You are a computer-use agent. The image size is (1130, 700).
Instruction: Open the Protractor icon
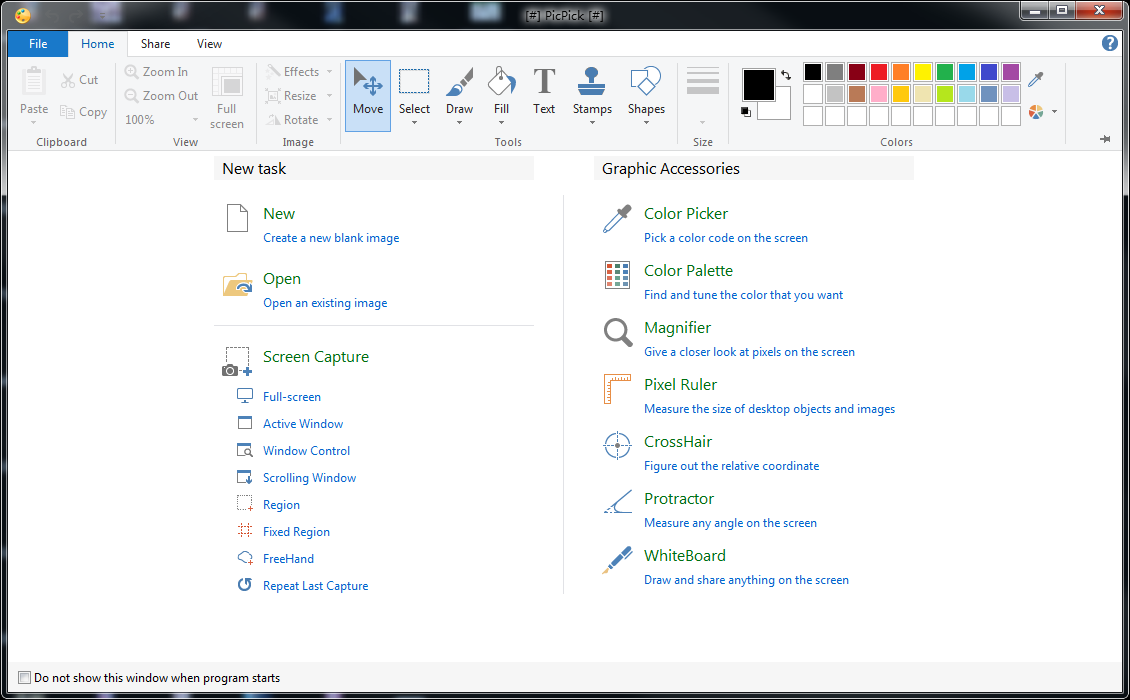(618, 503)
